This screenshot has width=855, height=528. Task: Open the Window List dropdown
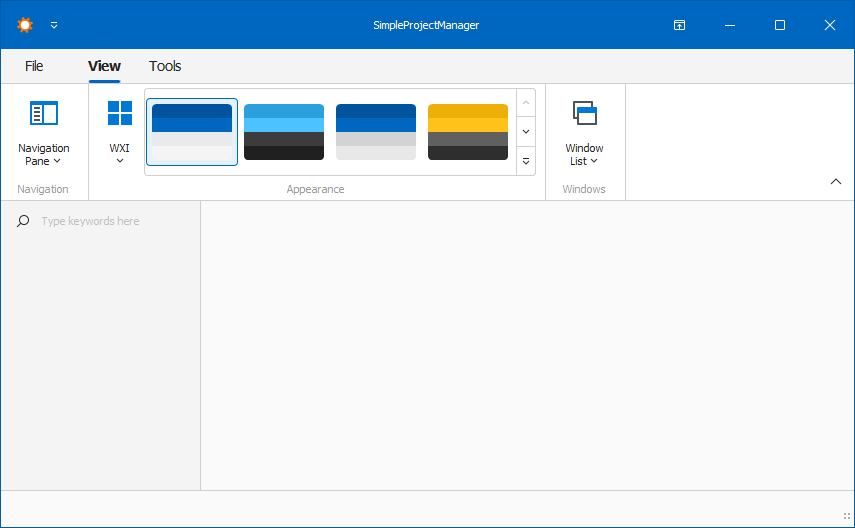click(x=584, y=133)
